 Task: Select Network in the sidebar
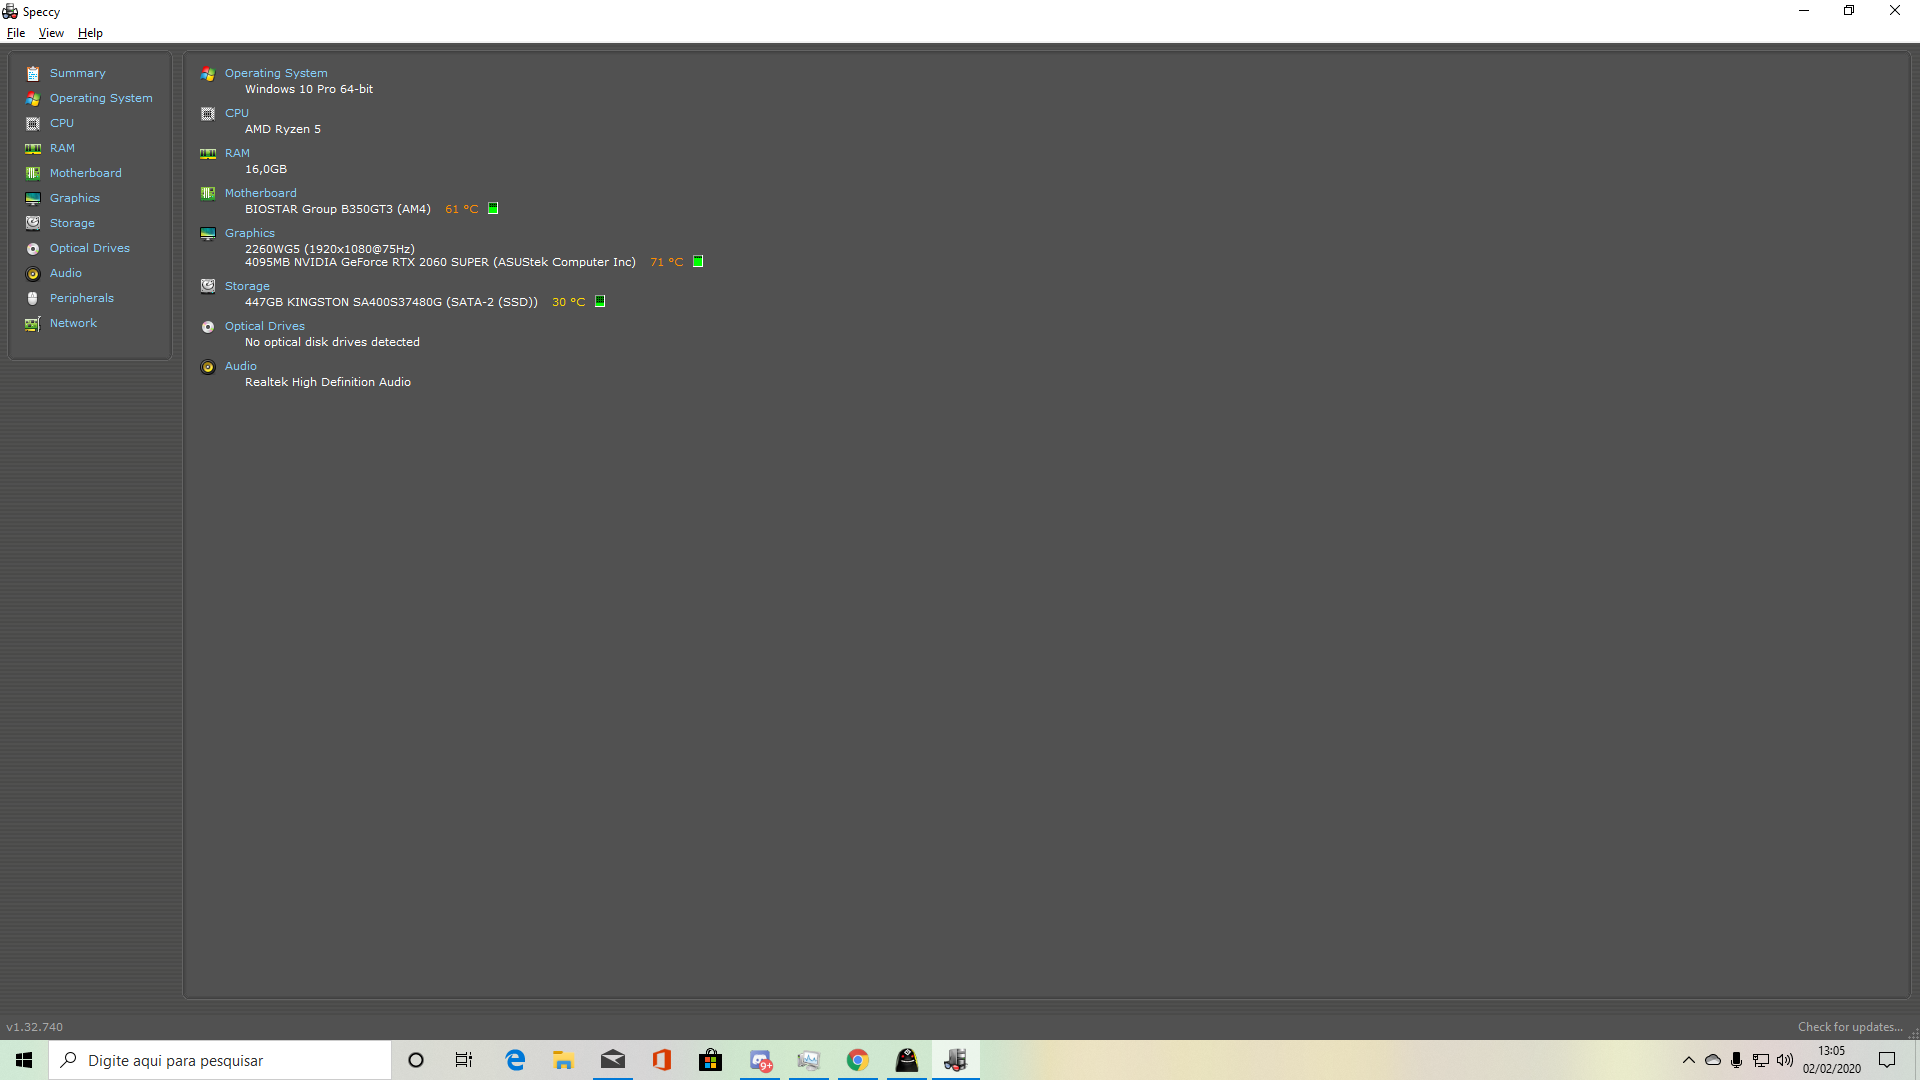tap(73, 323)
